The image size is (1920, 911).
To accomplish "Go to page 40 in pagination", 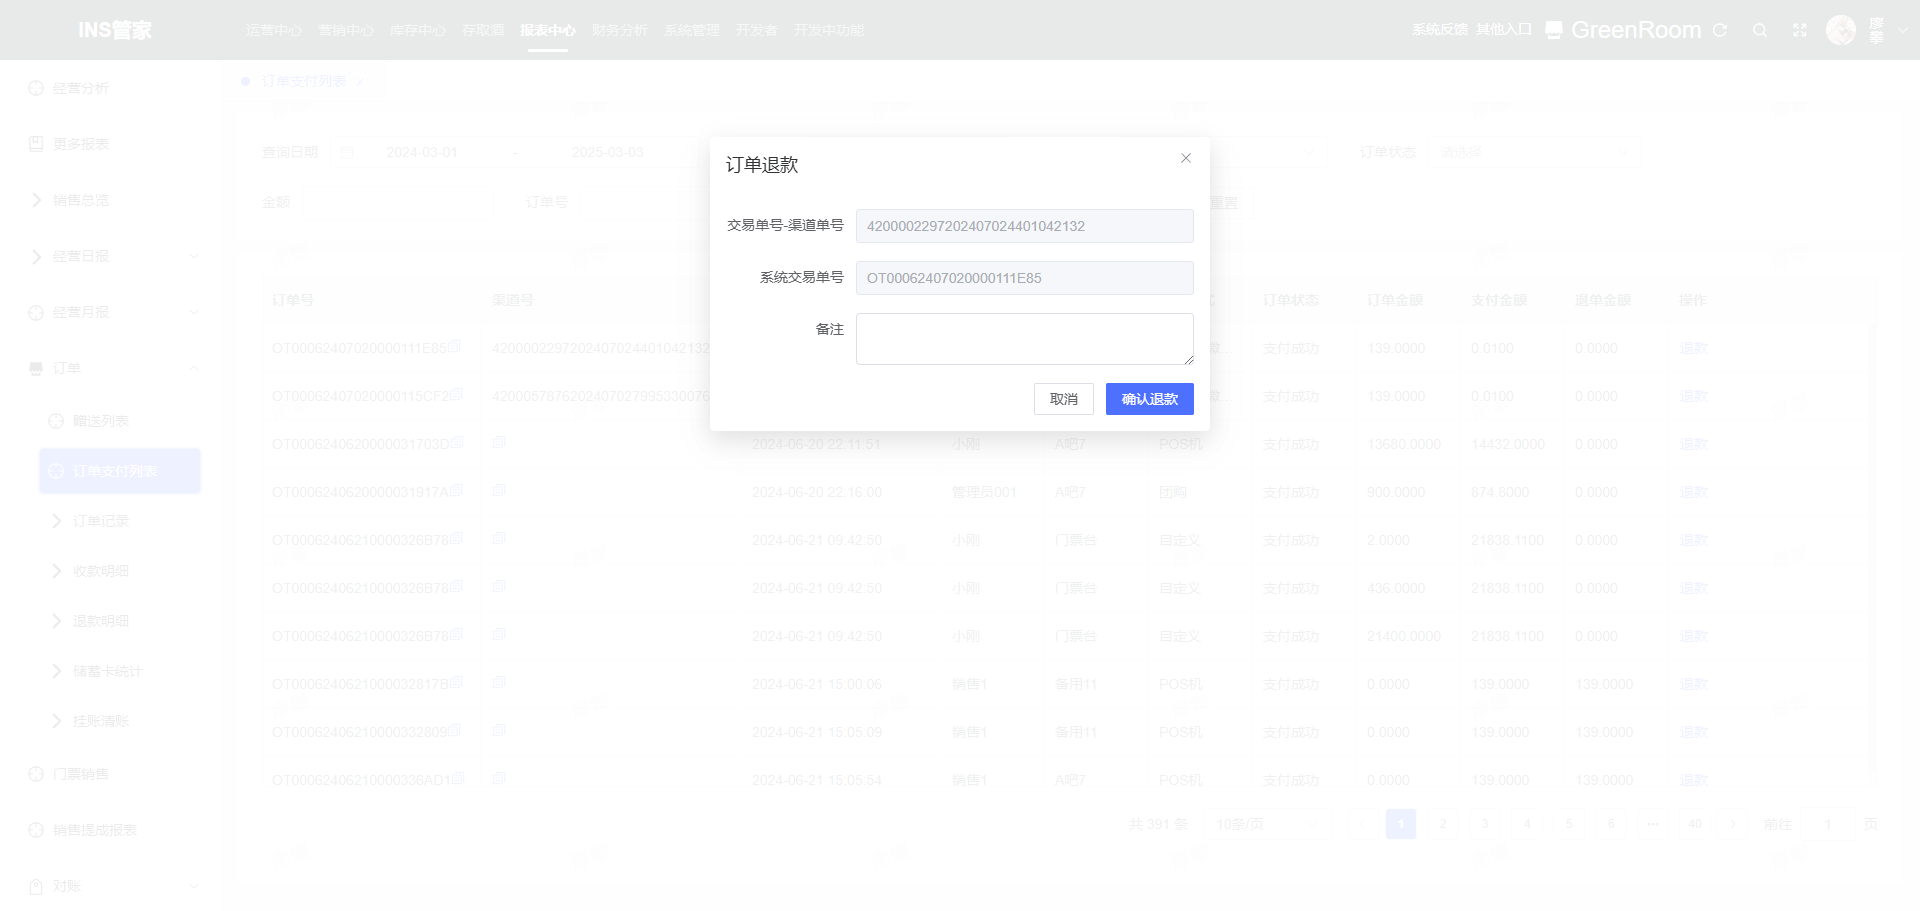I will pyautogui.click(x=1695, y=824).
